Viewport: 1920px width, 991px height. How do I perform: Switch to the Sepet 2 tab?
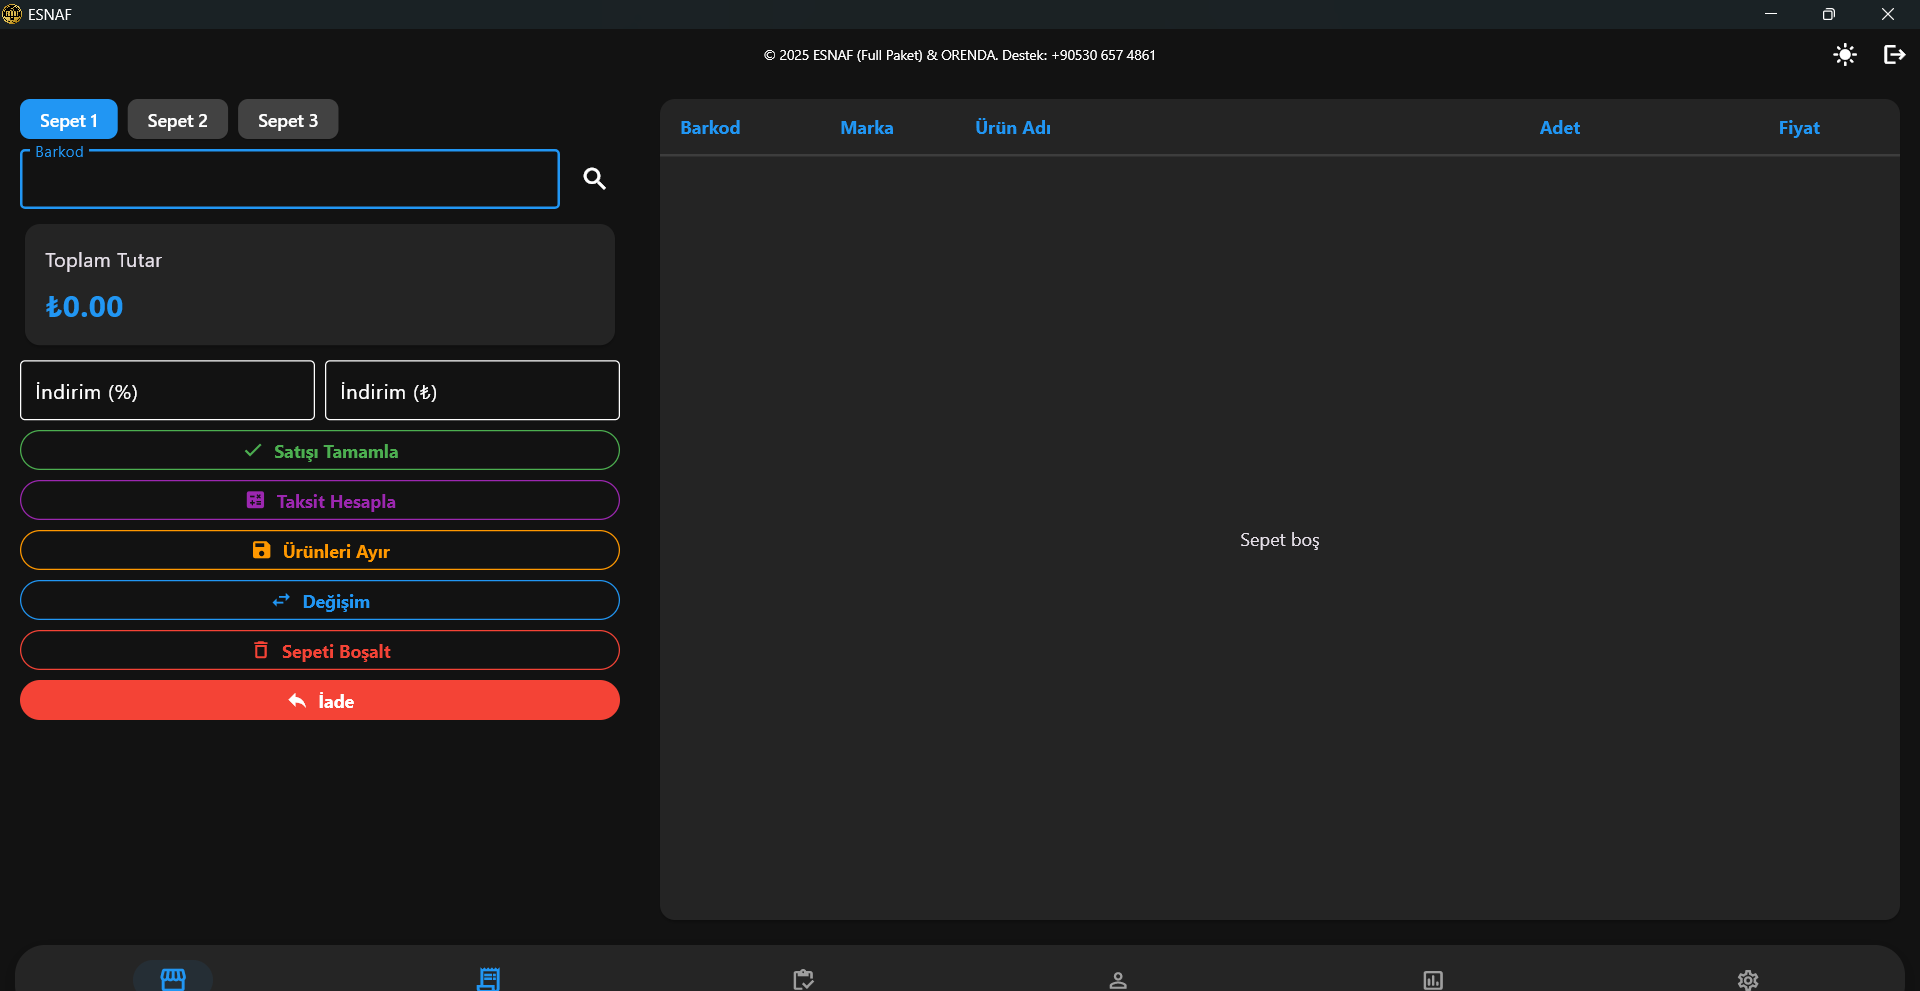(177, 120)
